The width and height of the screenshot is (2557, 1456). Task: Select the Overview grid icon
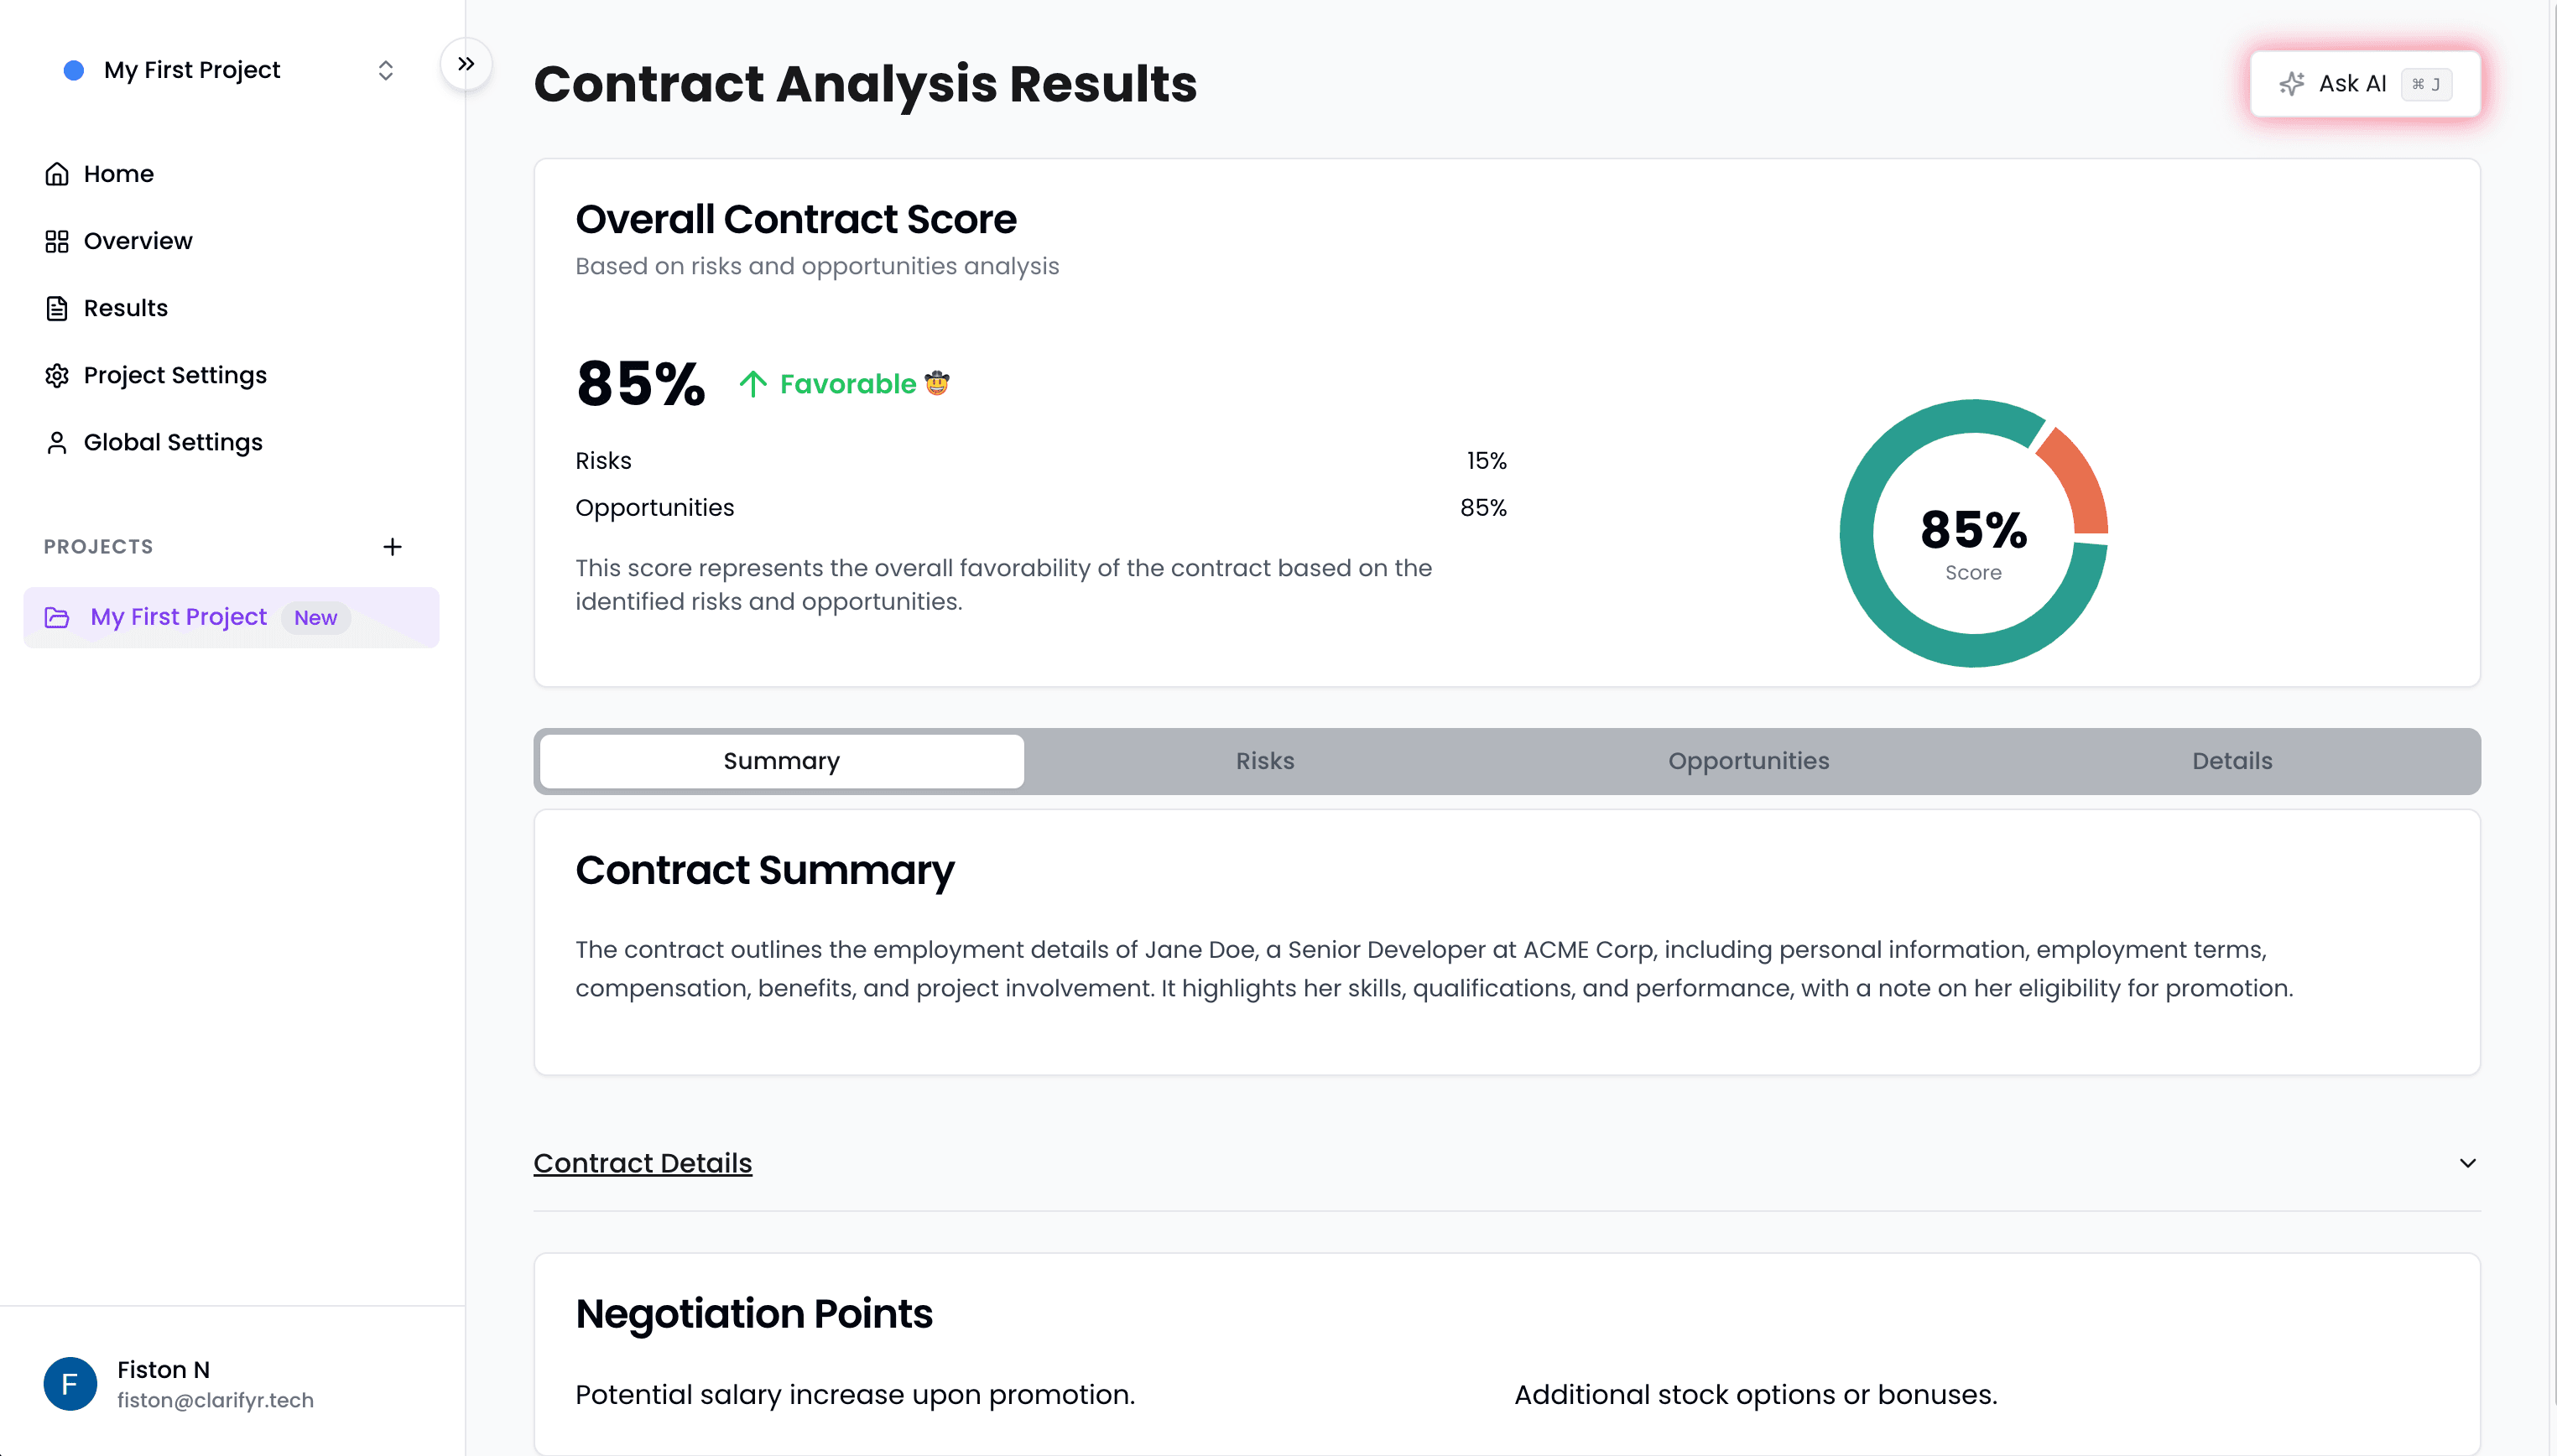click(x=58, y=240)
